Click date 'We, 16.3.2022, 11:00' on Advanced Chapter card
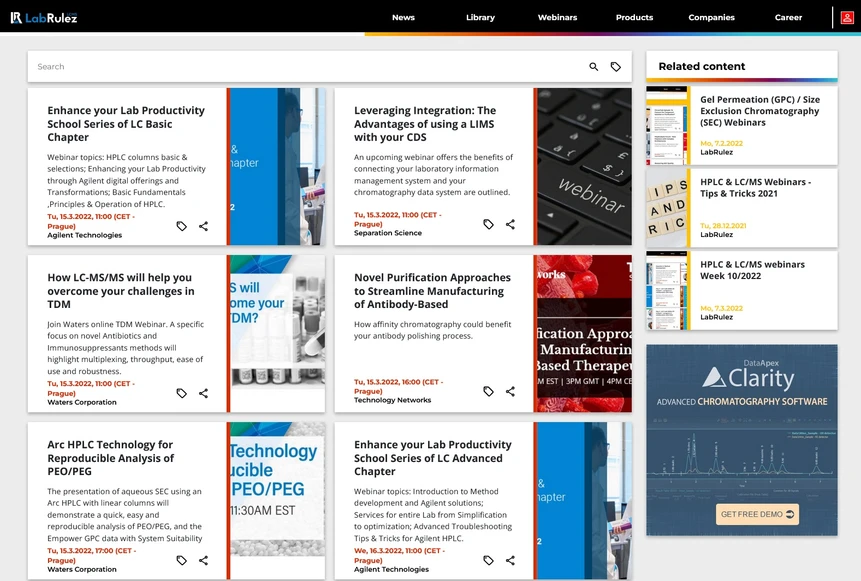 (x=399, y=555)
